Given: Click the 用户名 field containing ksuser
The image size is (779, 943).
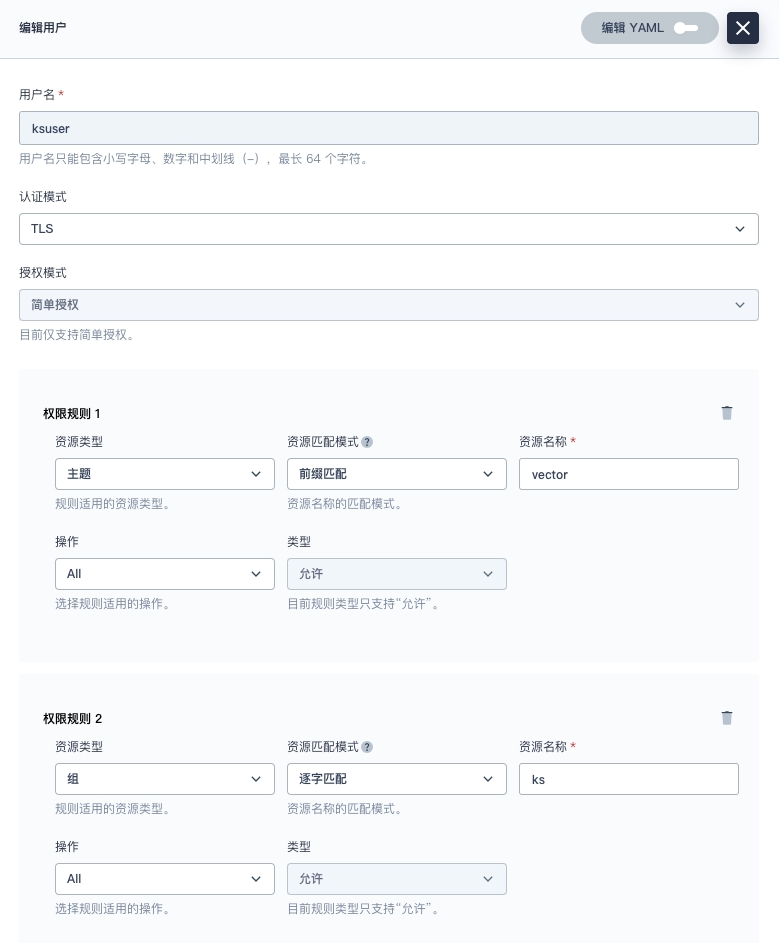Looking at the screenshot, I should tap(388, 129).
